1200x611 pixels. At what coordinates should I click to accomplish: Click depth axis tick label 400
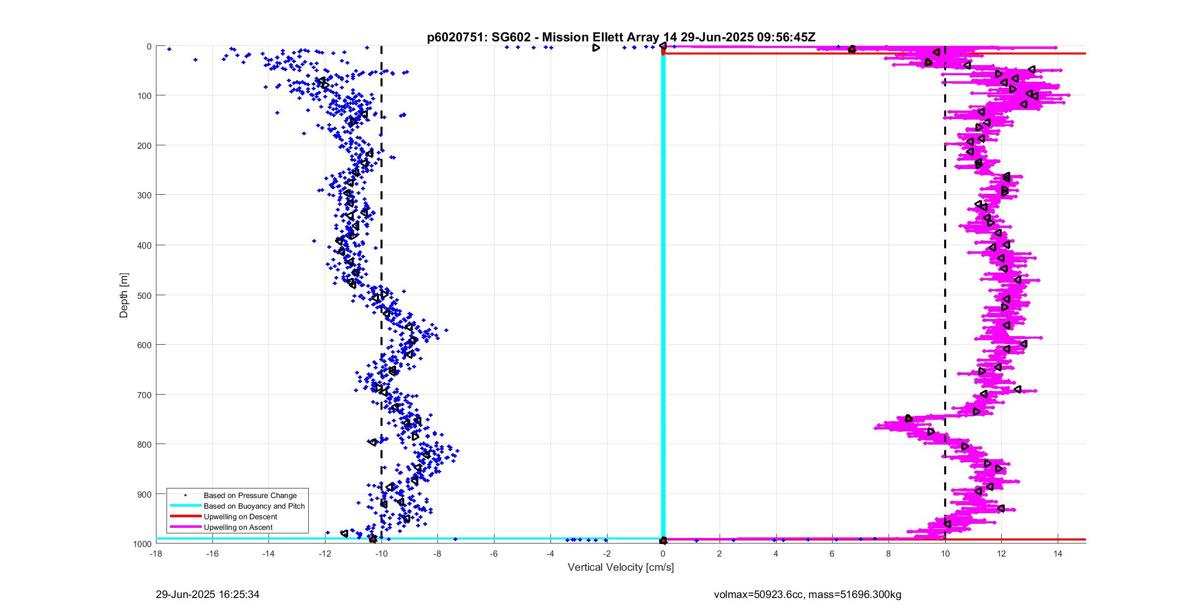tap(143, 245)
